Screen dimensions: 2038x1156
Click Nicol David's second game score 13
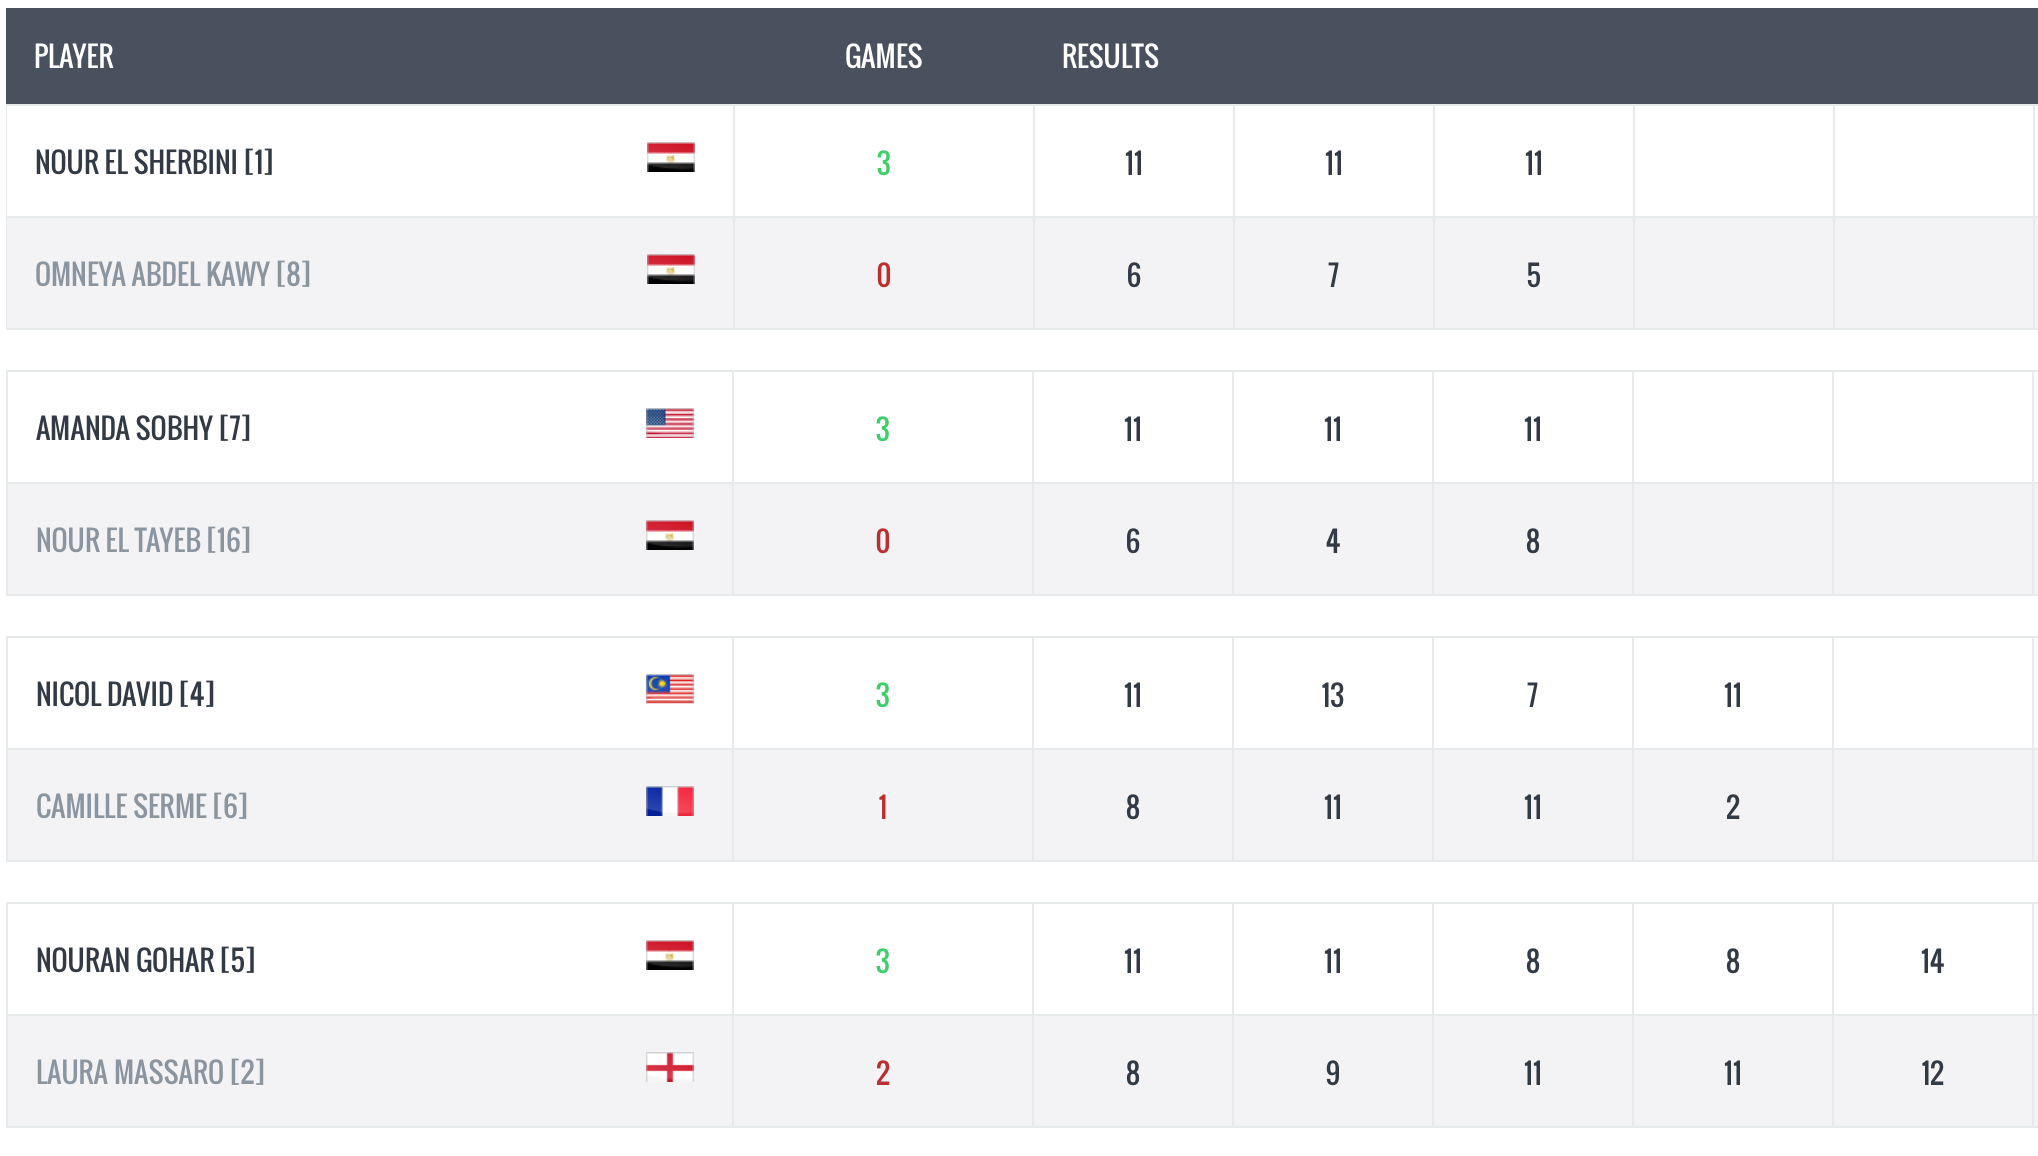pos(1332,695)
